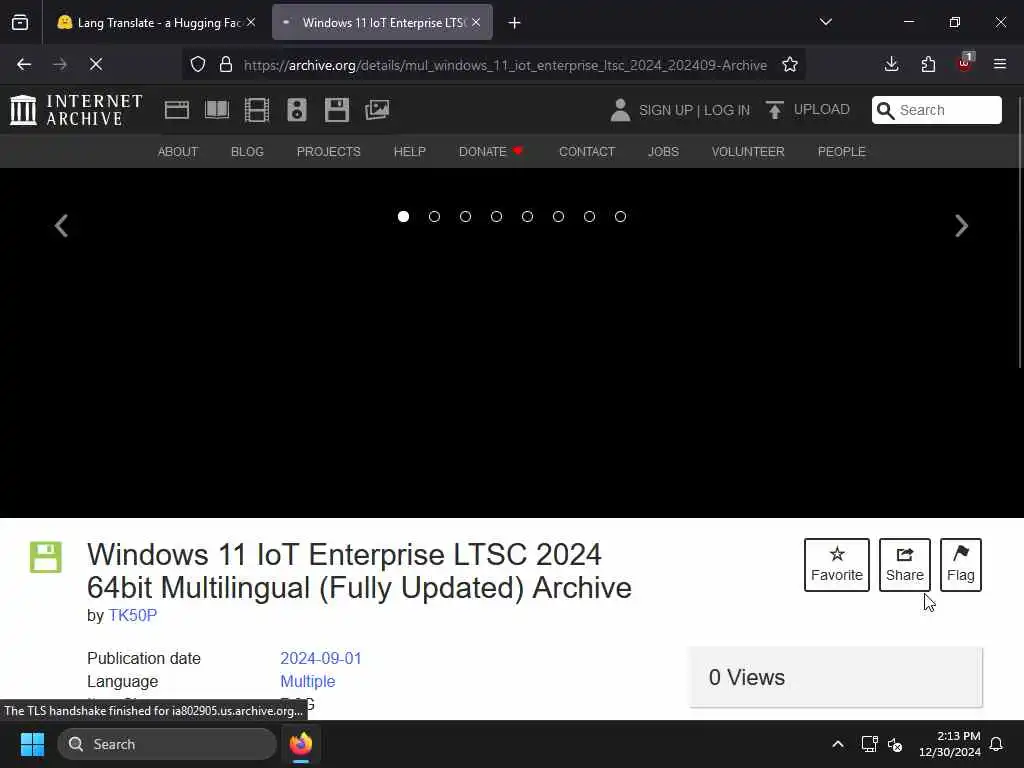
Task: Click the Archive search field
Action: coord(936,110)
